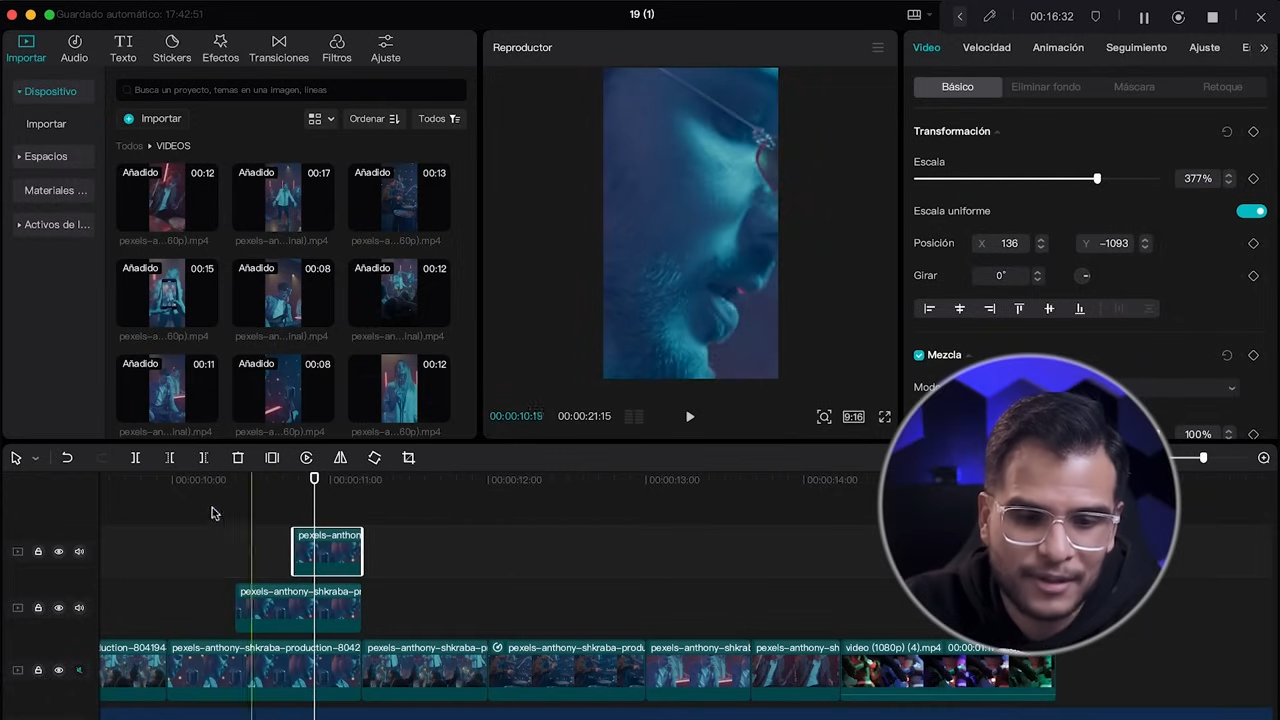This screenshot has height=720, width=1280.
Task: Click the Retoque option
Action: coord(1222,86)
